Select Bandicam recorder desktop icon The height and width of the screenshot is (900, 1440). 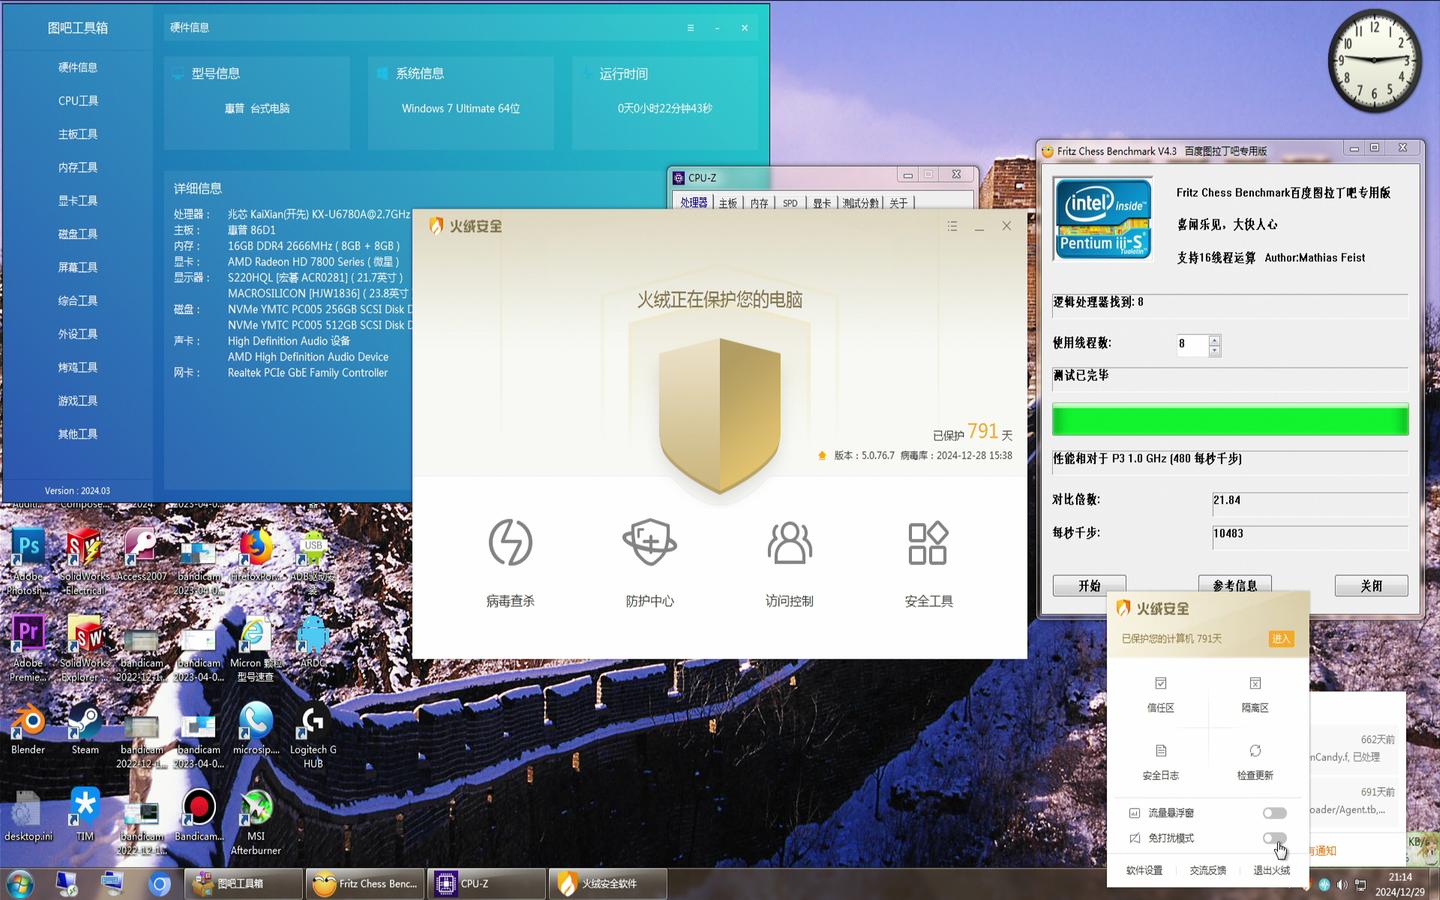(199, 815)
